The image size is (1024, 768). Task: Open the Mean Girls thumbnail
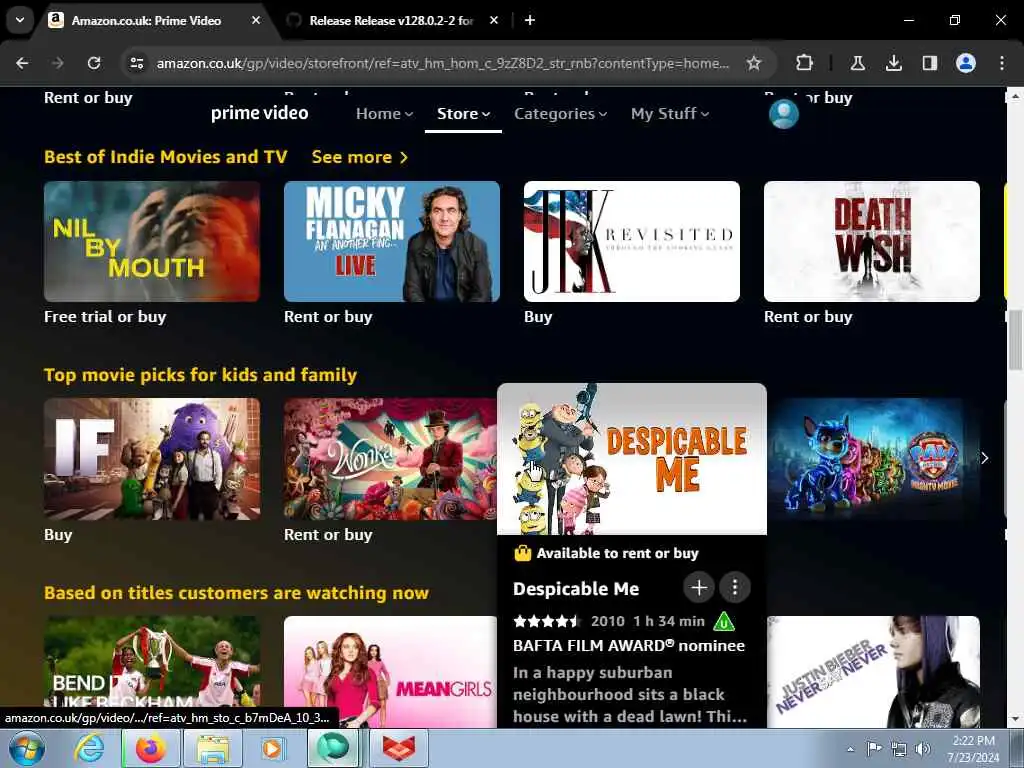(391, 671)
